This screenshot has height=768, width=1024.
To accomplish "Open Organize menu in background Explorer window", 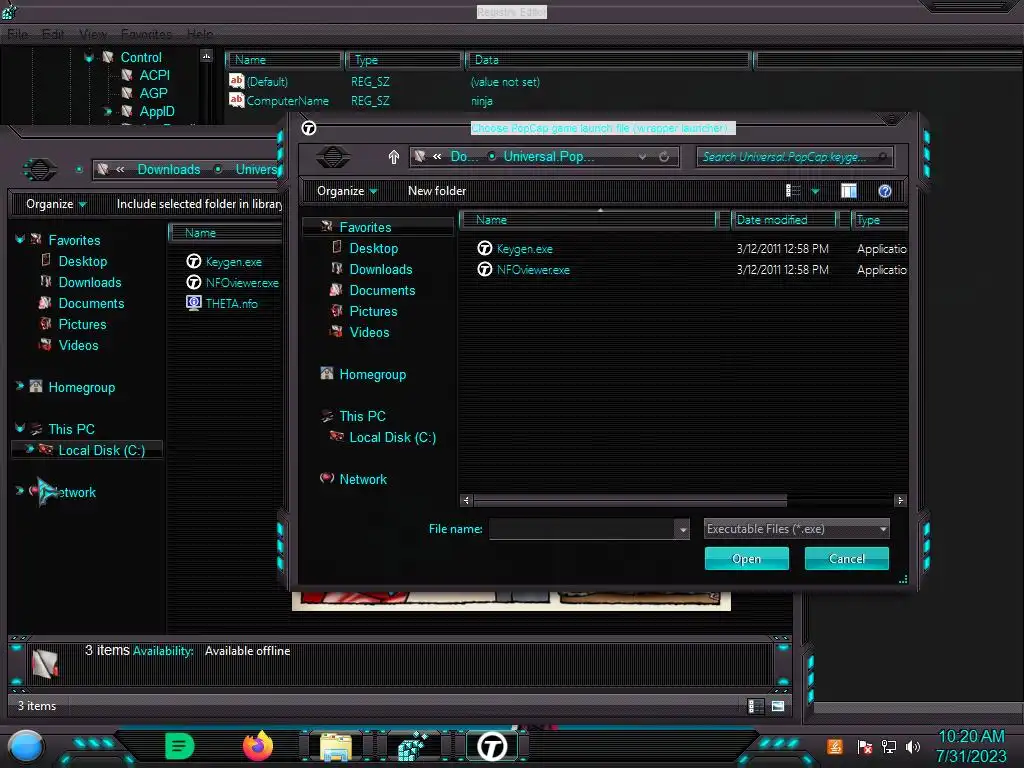I will [x=56, y=204].
